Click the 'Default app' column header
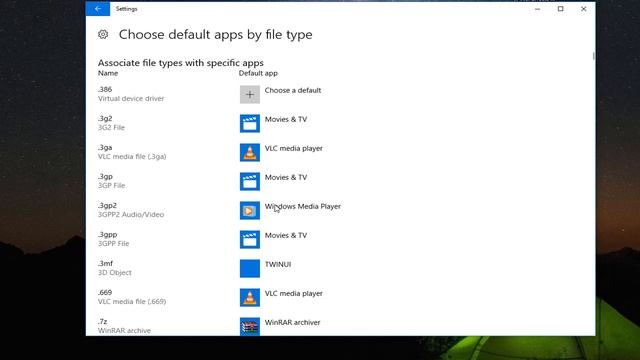This screenshot has width=640, height=360. click(x=258, y=73)
